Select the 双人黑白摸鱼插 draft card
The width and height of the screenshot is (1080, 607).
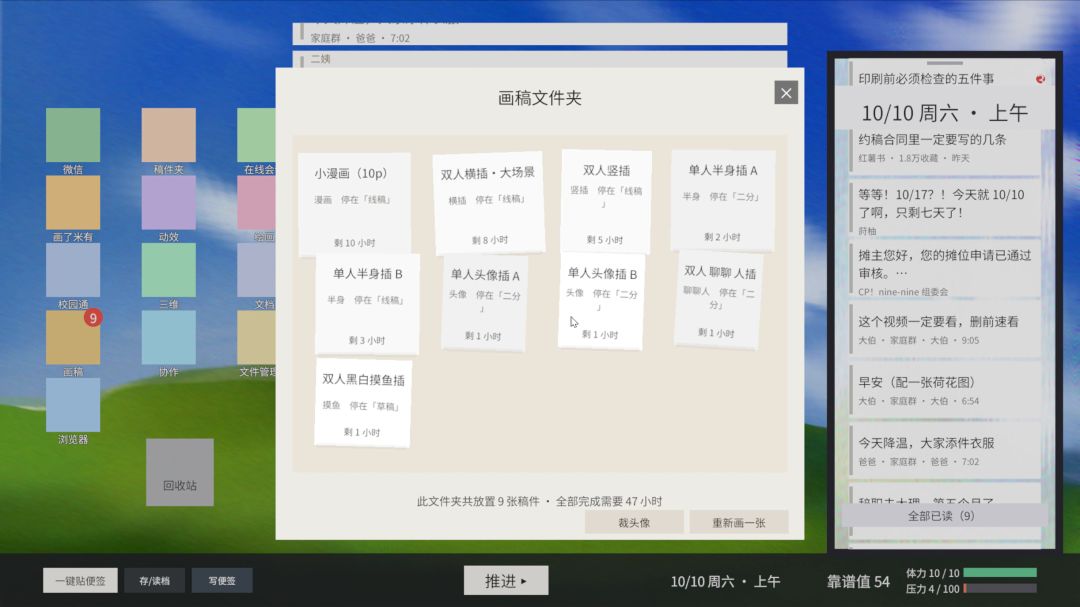coord(363,403)
